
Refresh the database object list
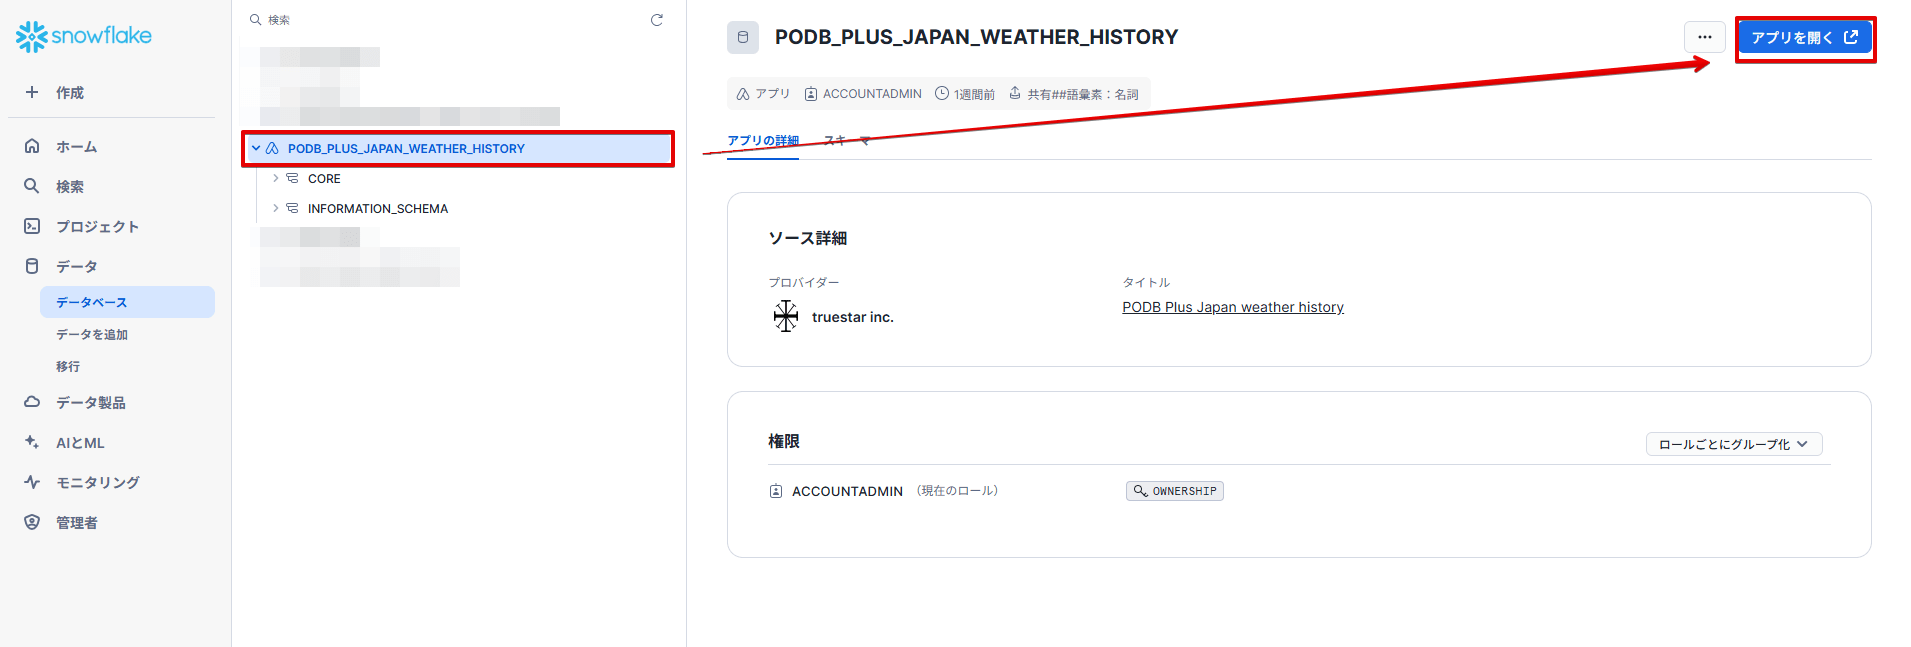click(x=657, y=20)
